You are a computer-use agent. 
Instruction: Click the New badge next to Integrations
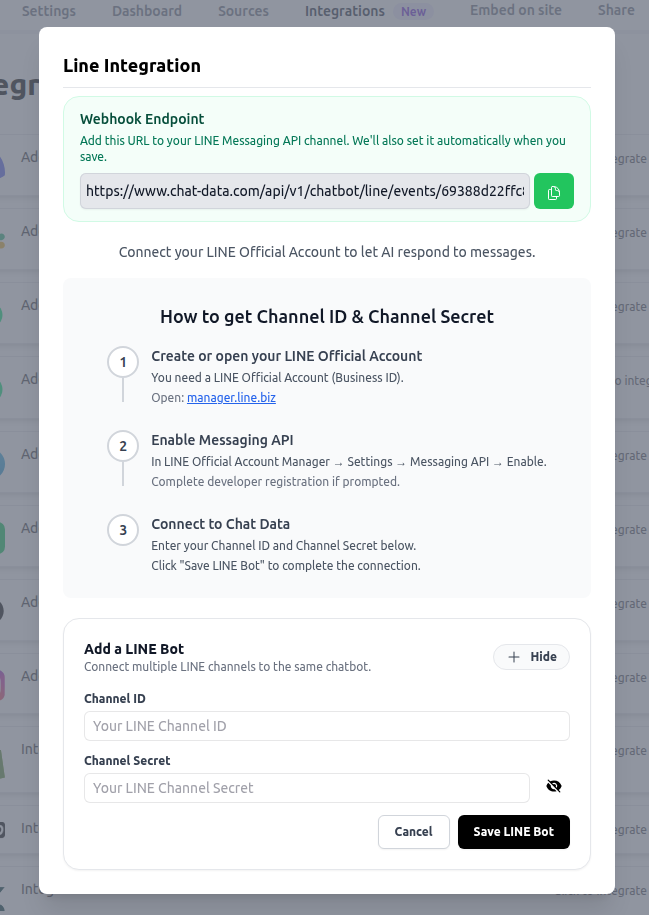coord(413,12)
